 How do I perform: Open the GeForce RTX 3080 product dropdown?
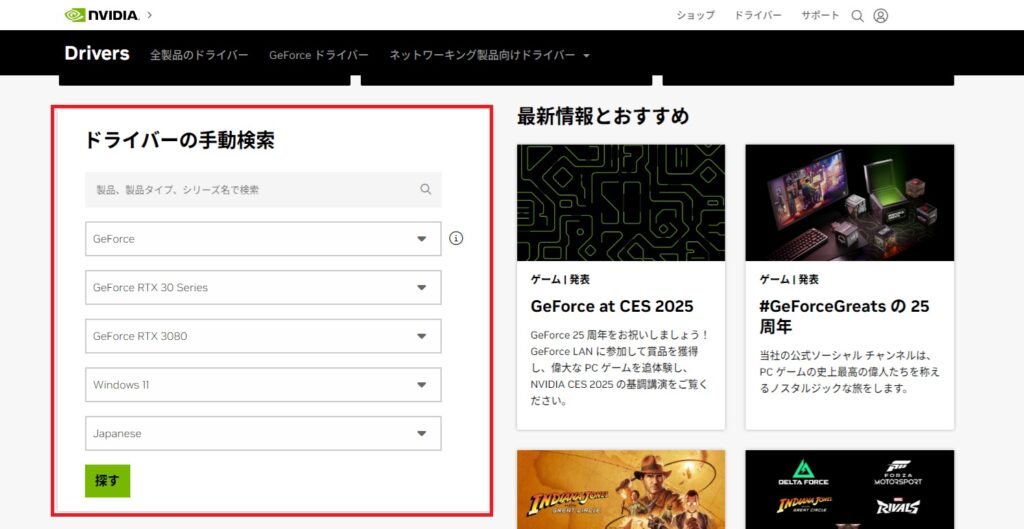pos(263,336)
